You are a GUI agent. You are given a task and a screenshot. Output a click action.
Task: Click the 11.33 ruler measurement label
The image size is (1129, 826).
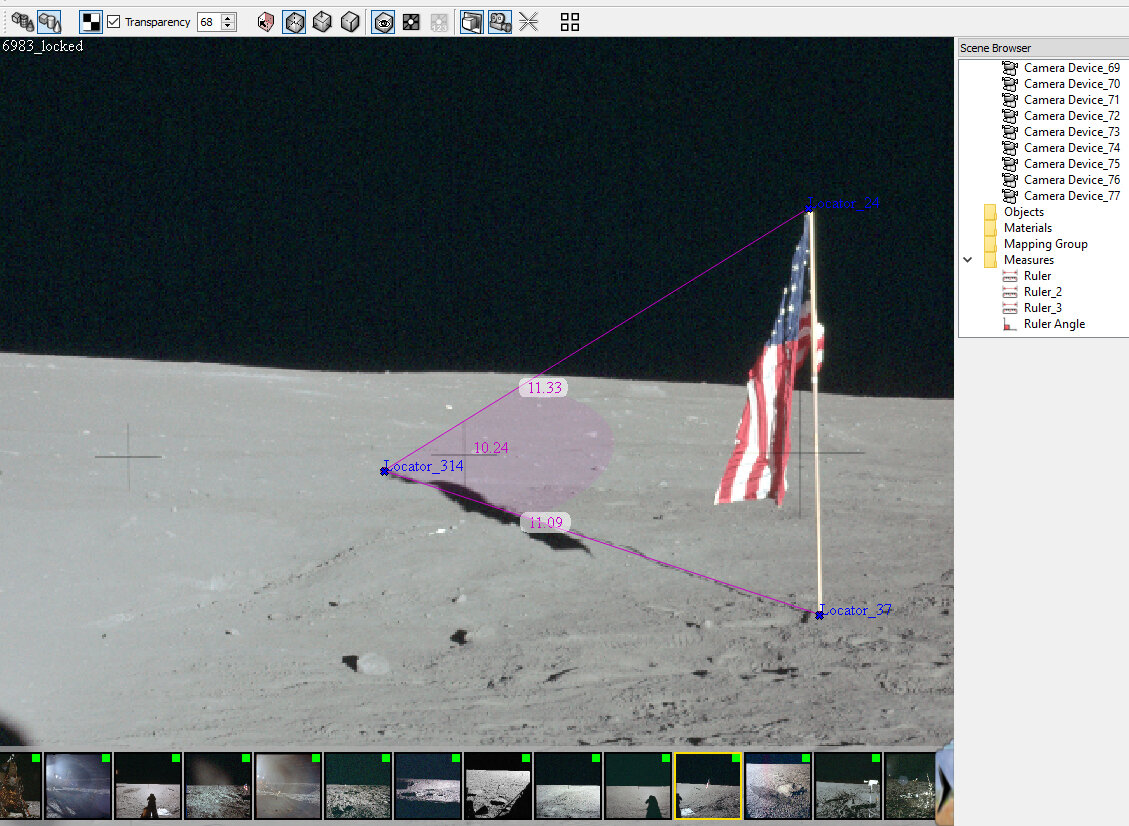point(544,388)
